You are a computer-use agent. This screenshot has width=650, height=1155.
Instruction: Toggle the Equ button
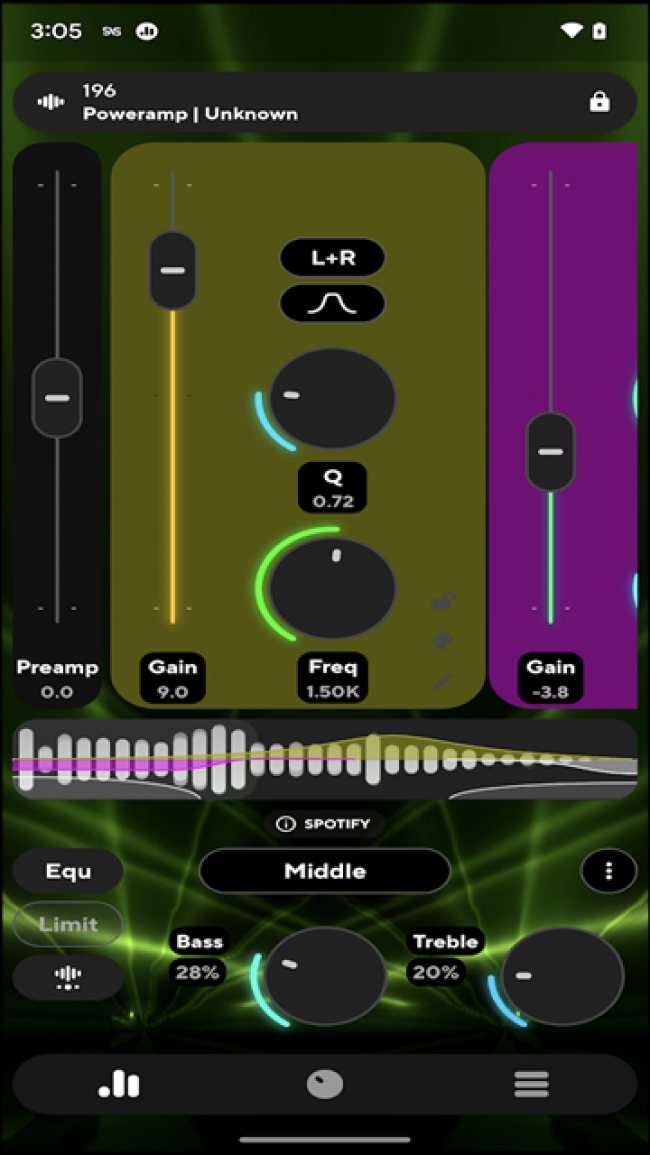click(x=68, y=871)
